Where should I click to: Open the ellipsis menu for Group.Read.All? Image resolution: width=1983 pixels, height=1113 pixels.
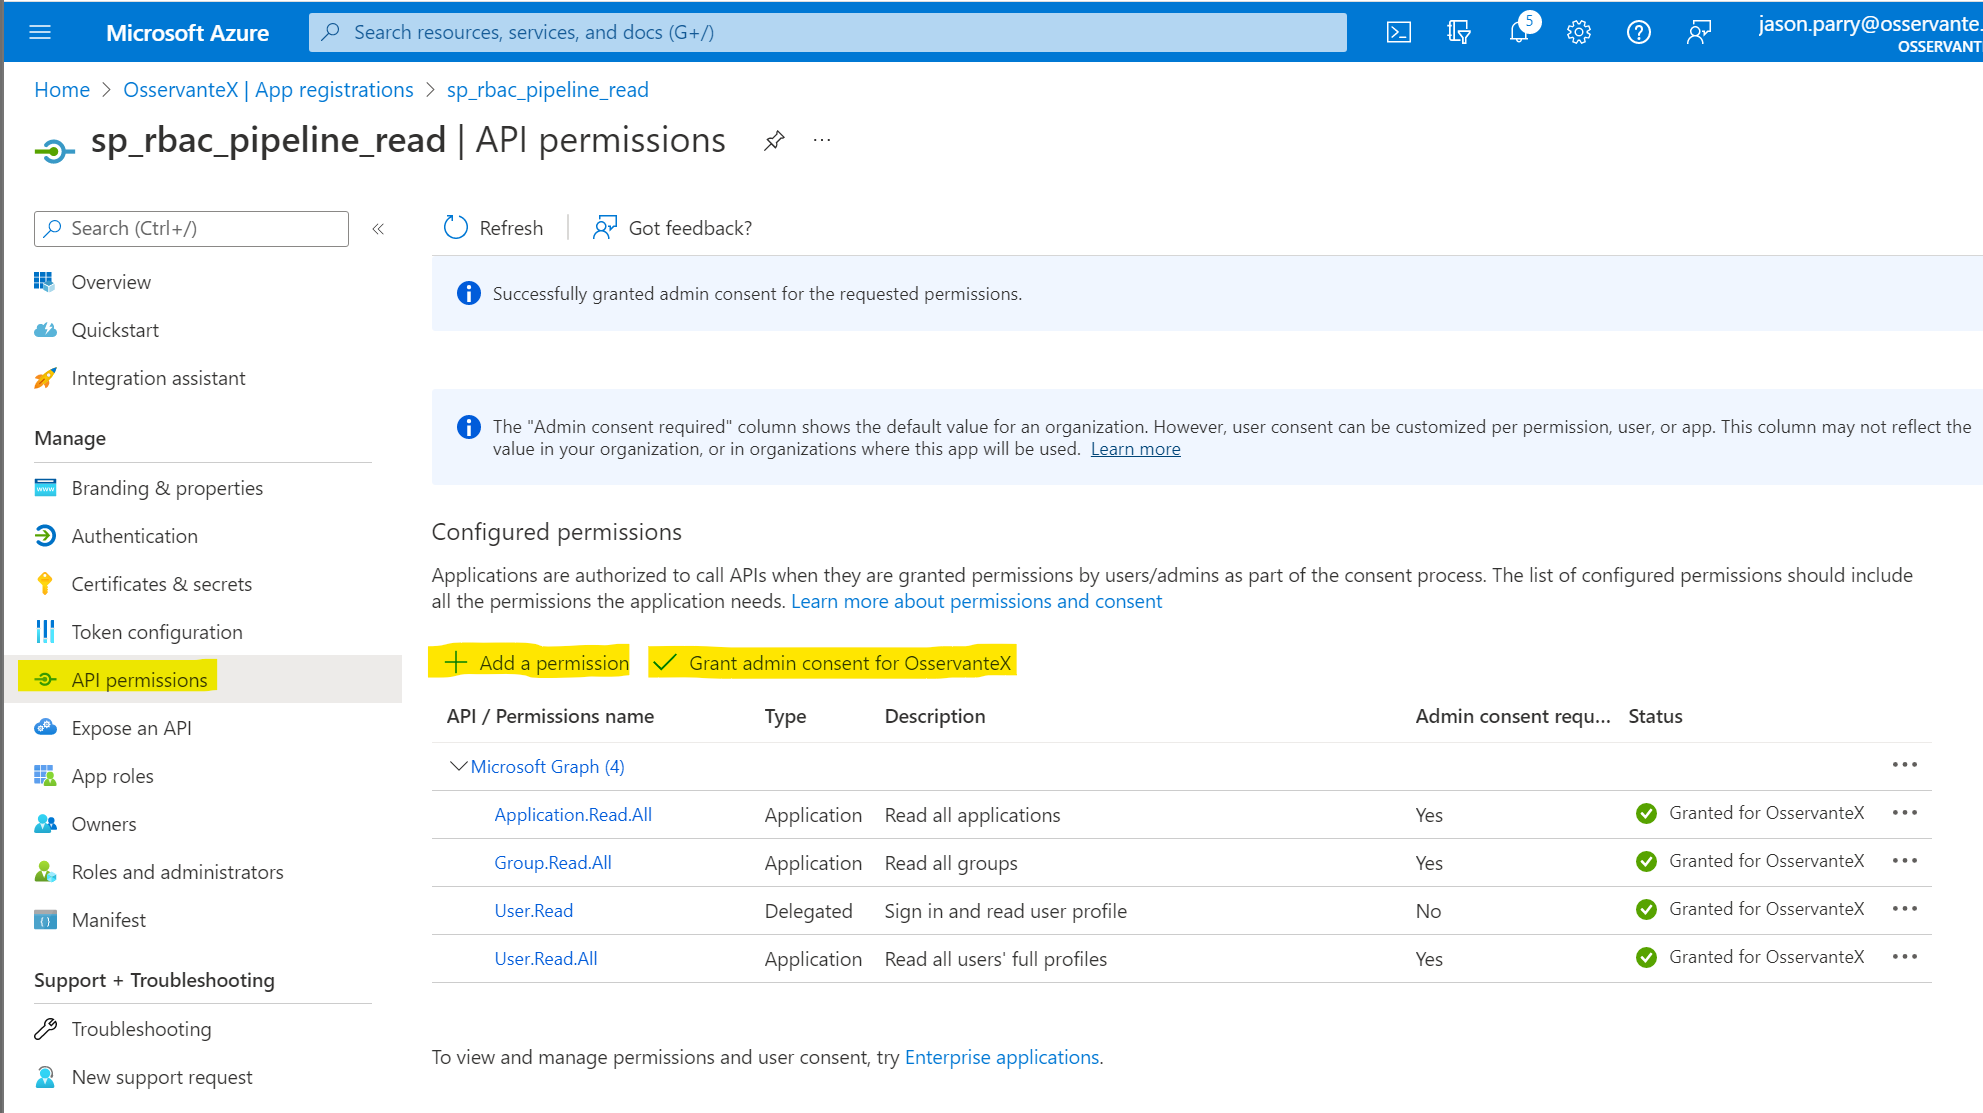(x=1905, y=861)
